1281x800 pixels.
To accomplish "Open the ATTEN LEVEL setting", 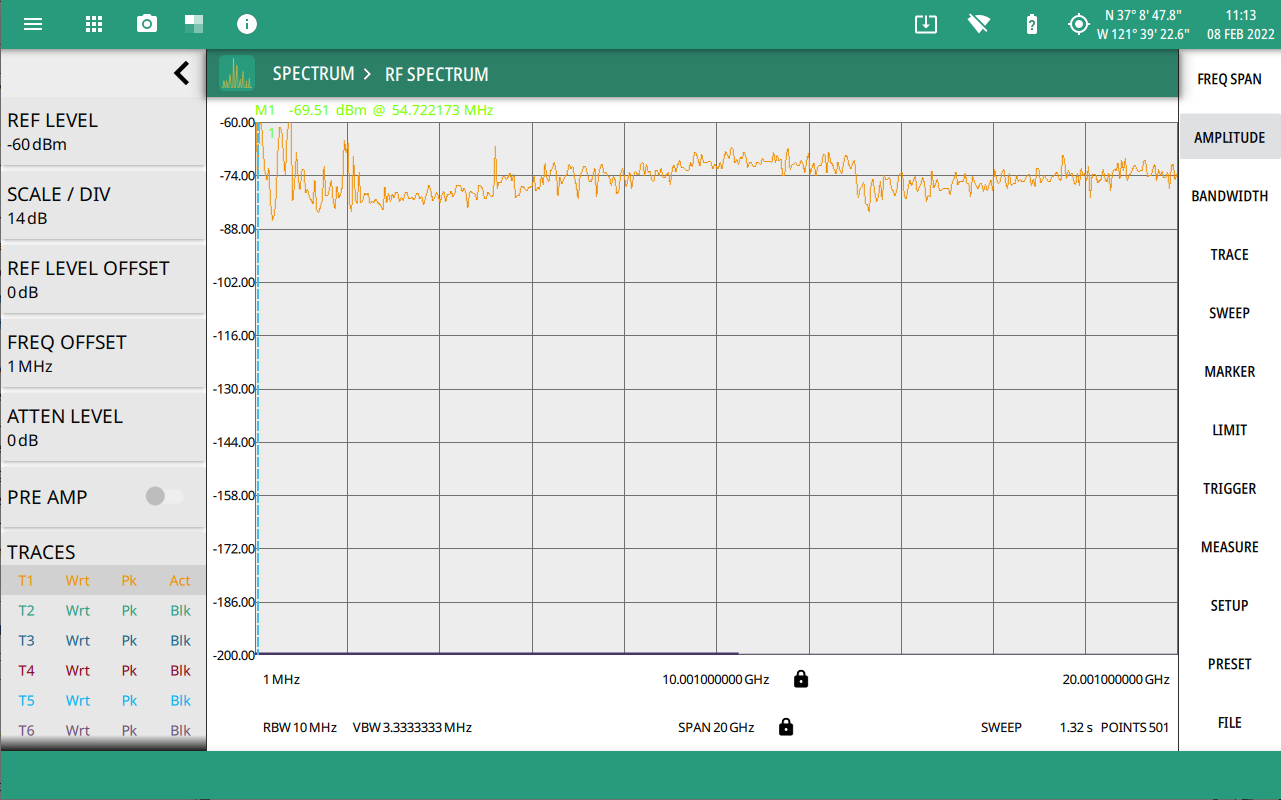I will coord(102,427).
